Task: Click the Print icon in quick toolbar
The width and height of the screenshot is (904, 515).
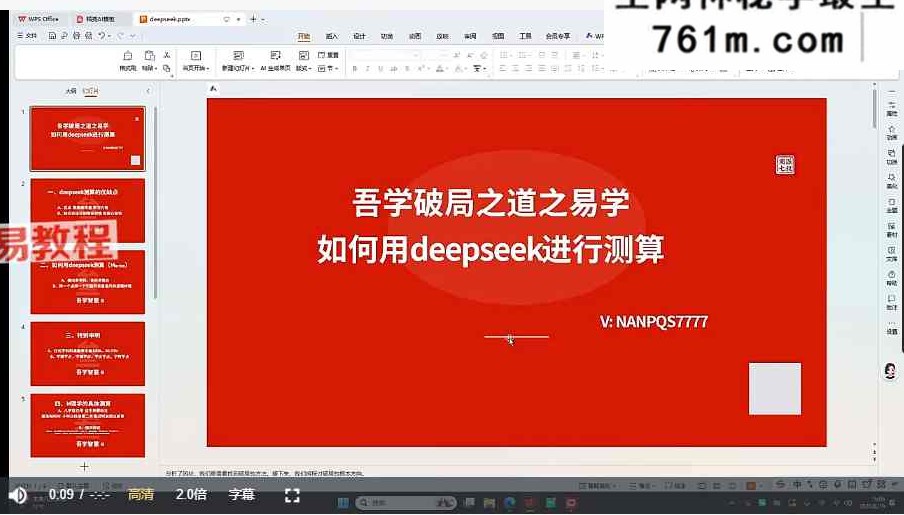Action: pyautogui.click(x=77, y=36)
